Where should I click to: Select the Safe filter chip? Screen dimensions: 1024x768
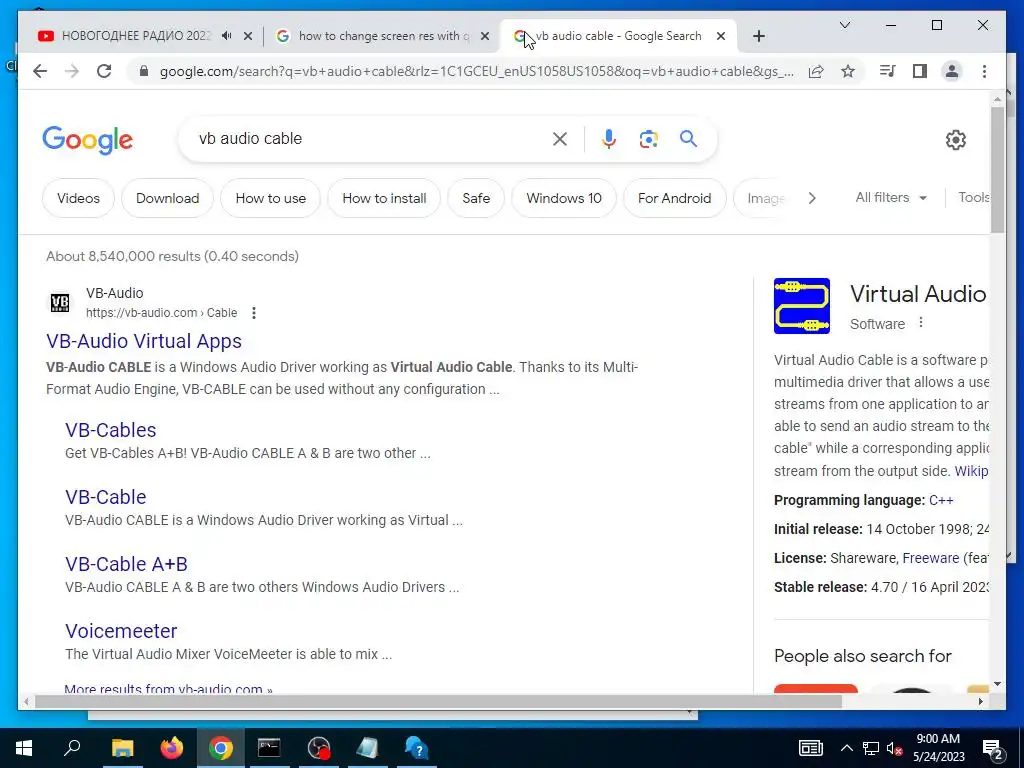[476, 198]
